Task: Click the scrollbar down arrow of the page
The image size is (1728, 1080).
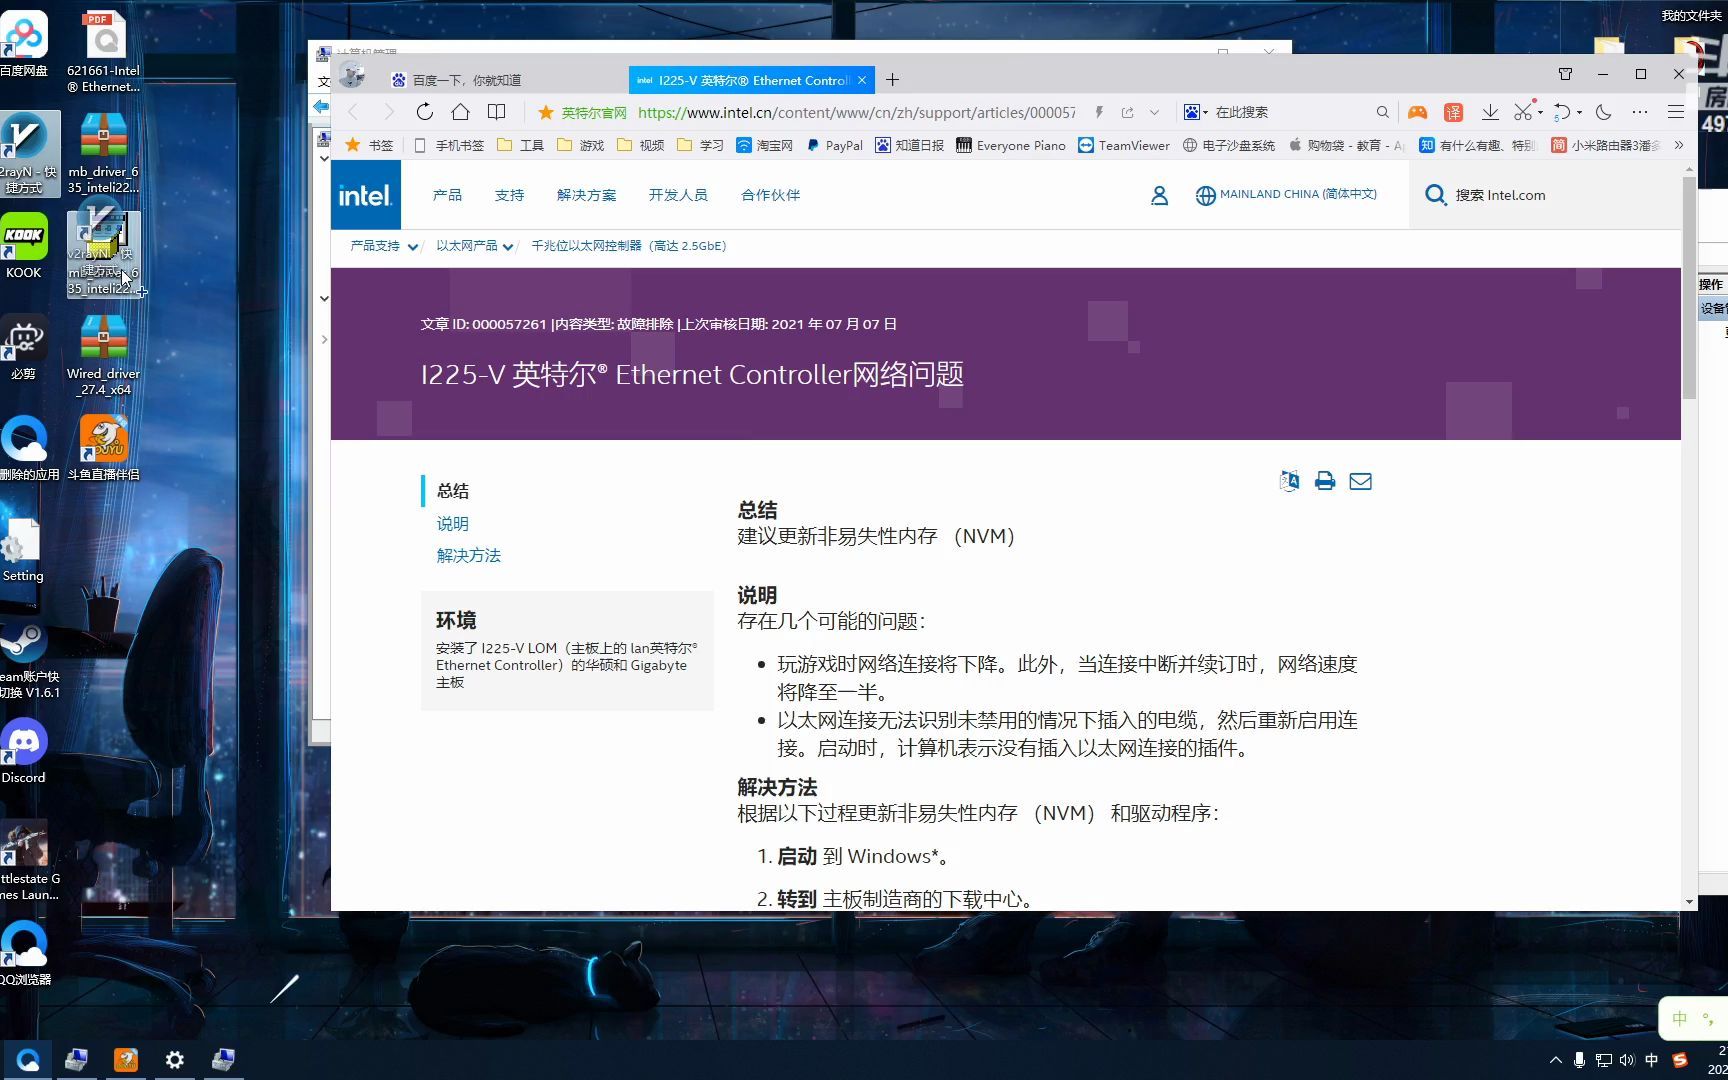Action: (1689, 902)
